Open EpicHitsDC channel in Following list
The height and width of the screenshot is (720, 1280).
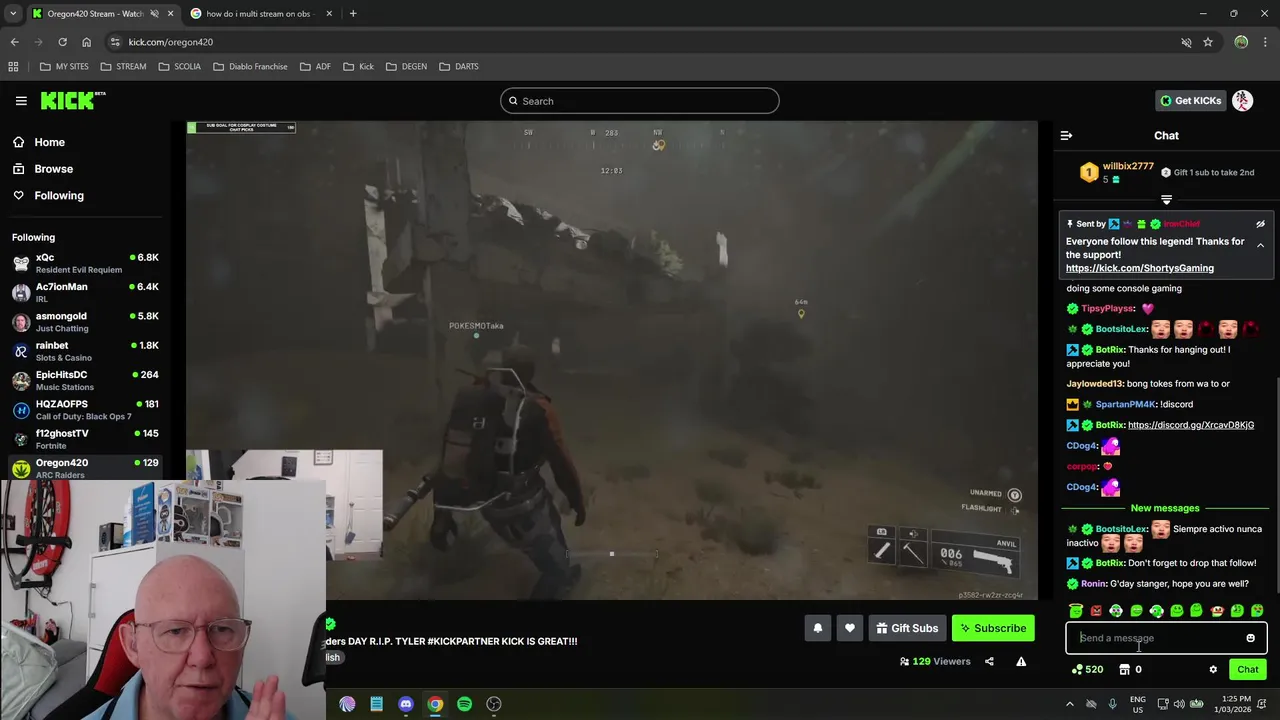click(85, 380)
